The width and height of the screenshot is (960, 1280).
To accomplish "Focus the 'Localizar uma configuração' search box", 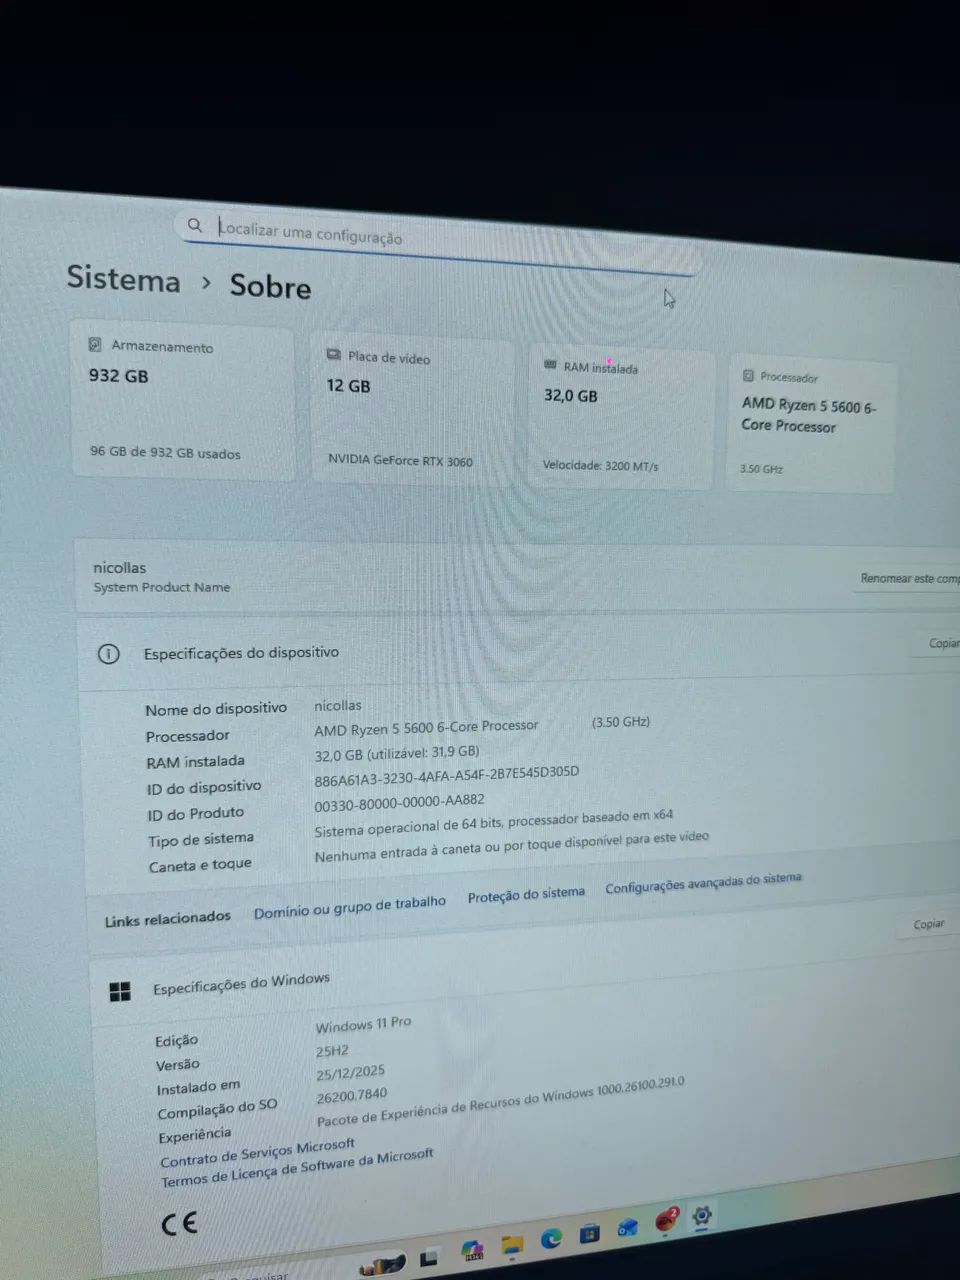I will click(x=440, y=243).
